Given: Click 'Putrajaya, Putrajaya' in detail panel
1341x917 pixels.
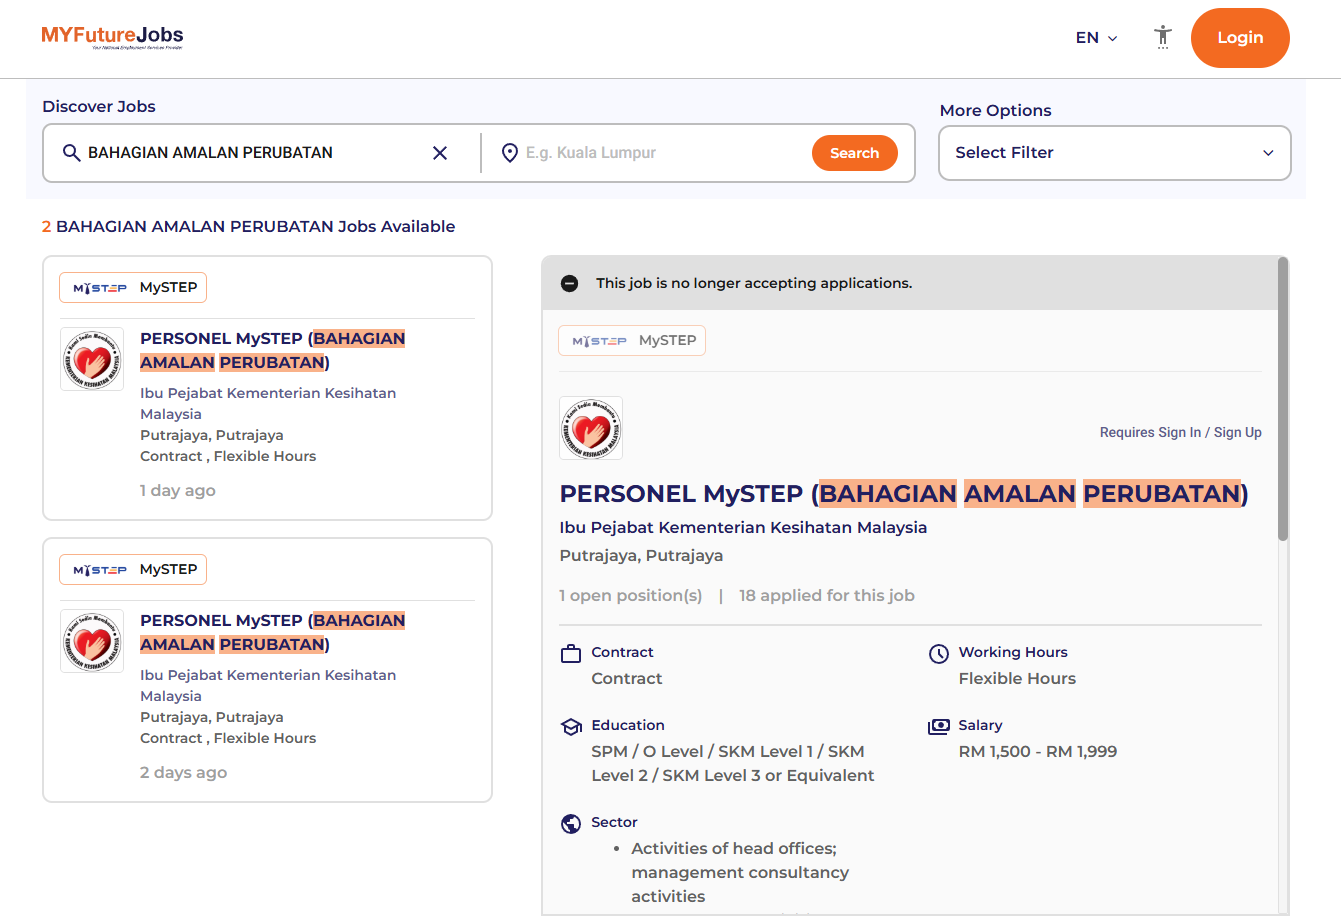Looking at the screenshot, I should click(641, 555).
